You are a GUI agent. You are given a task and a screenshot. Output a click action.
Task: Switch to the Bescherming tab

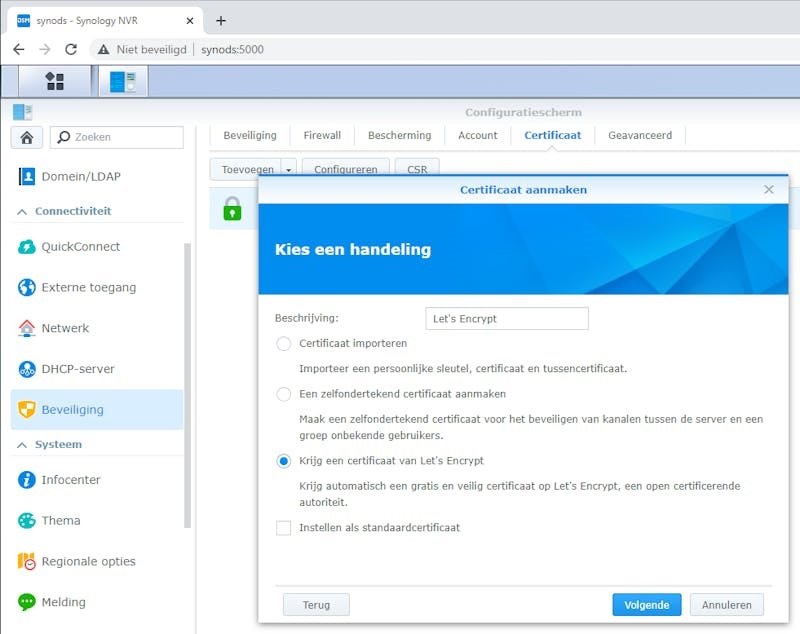pos(399,135)
